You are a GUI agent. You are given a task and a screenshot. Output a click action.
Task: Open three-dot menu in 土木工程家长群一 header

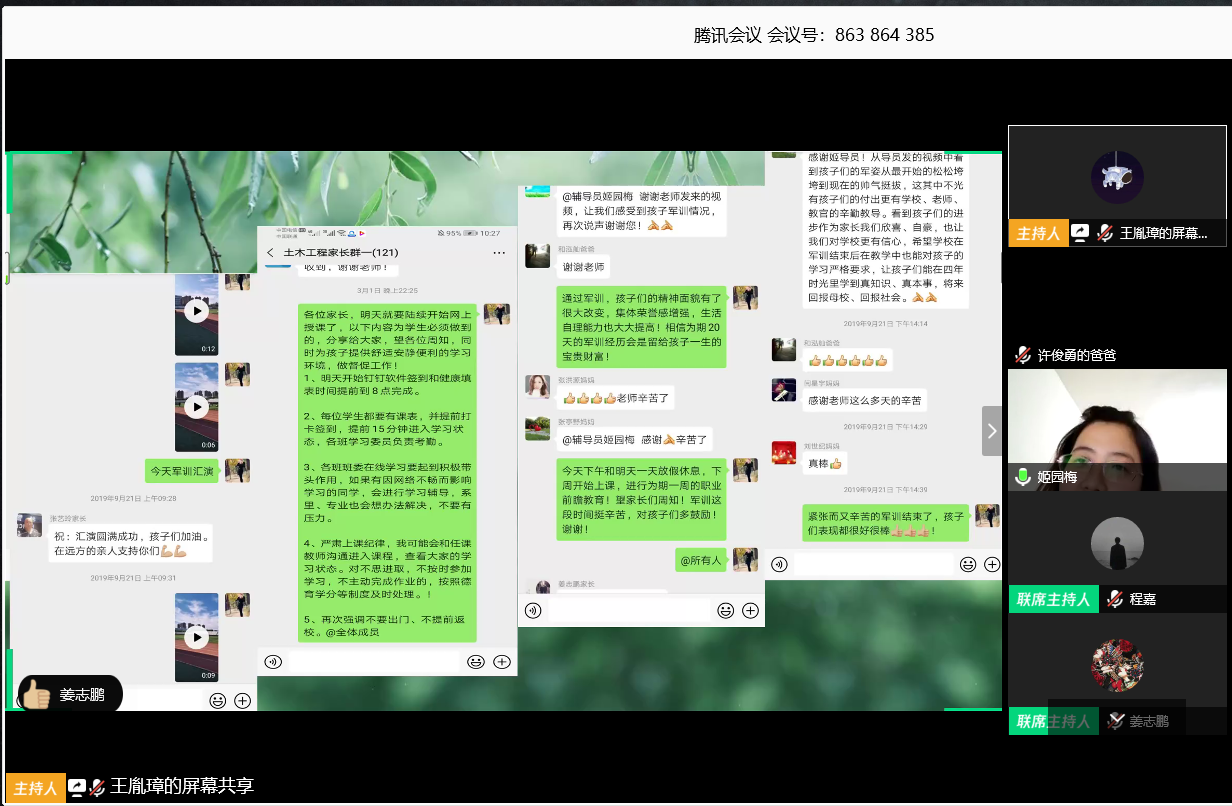[499, 254]
